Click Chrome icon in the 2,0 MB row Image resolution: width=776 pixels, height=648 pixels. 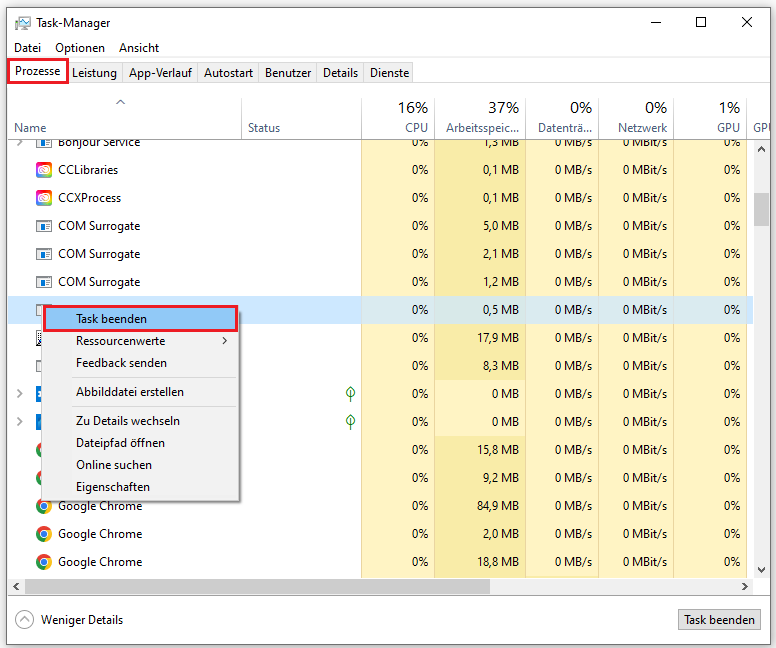click(x=44, y=534)
